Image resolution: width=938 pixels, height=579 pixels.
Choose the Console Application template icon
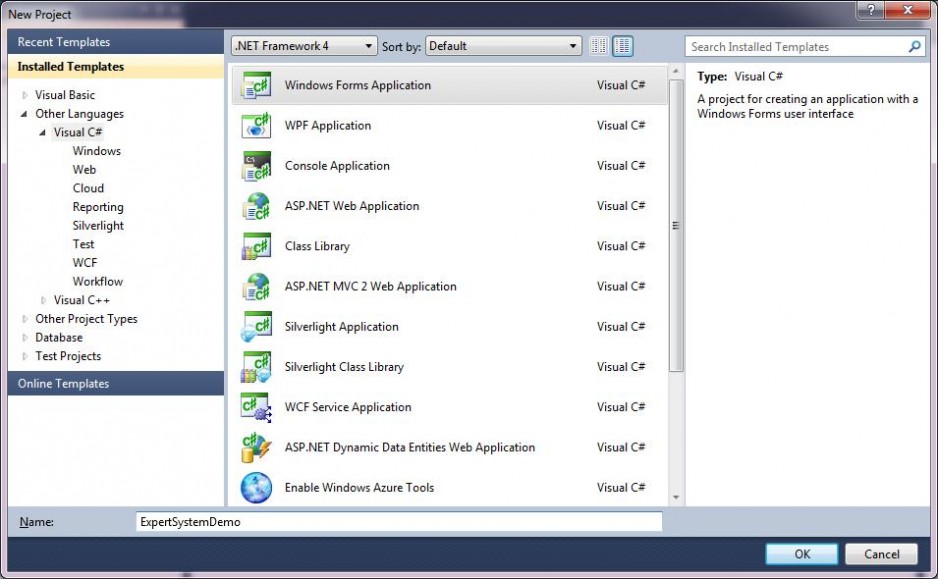tap(256, 166)
